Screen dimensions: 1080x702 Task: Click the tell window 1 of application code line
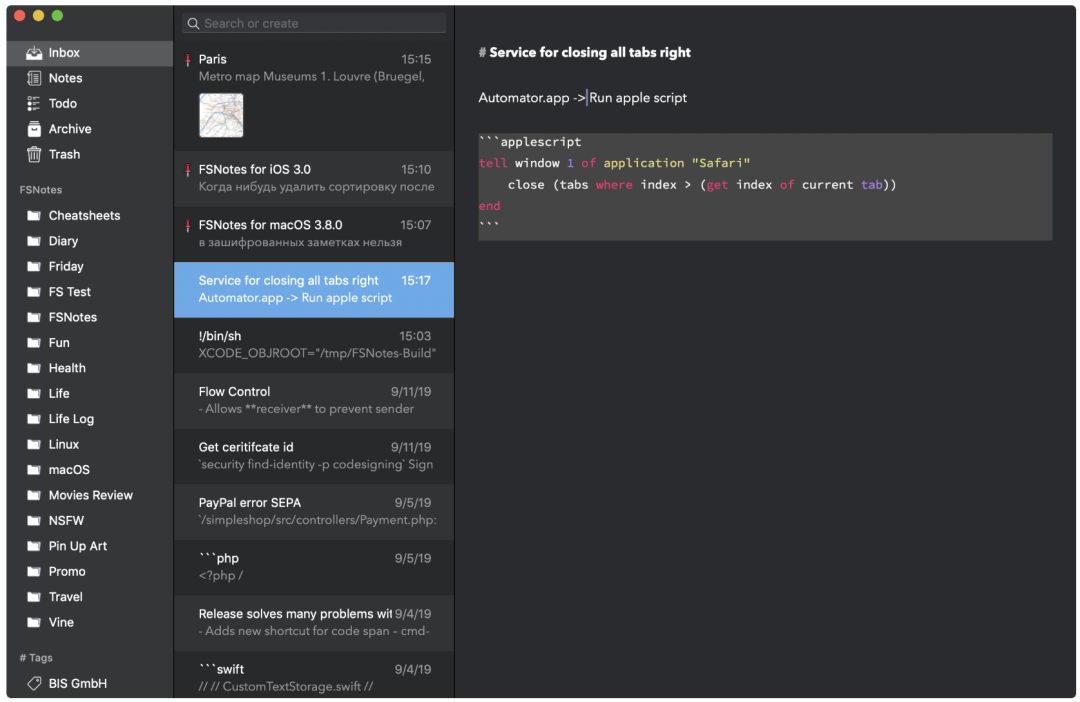(614, 164)
